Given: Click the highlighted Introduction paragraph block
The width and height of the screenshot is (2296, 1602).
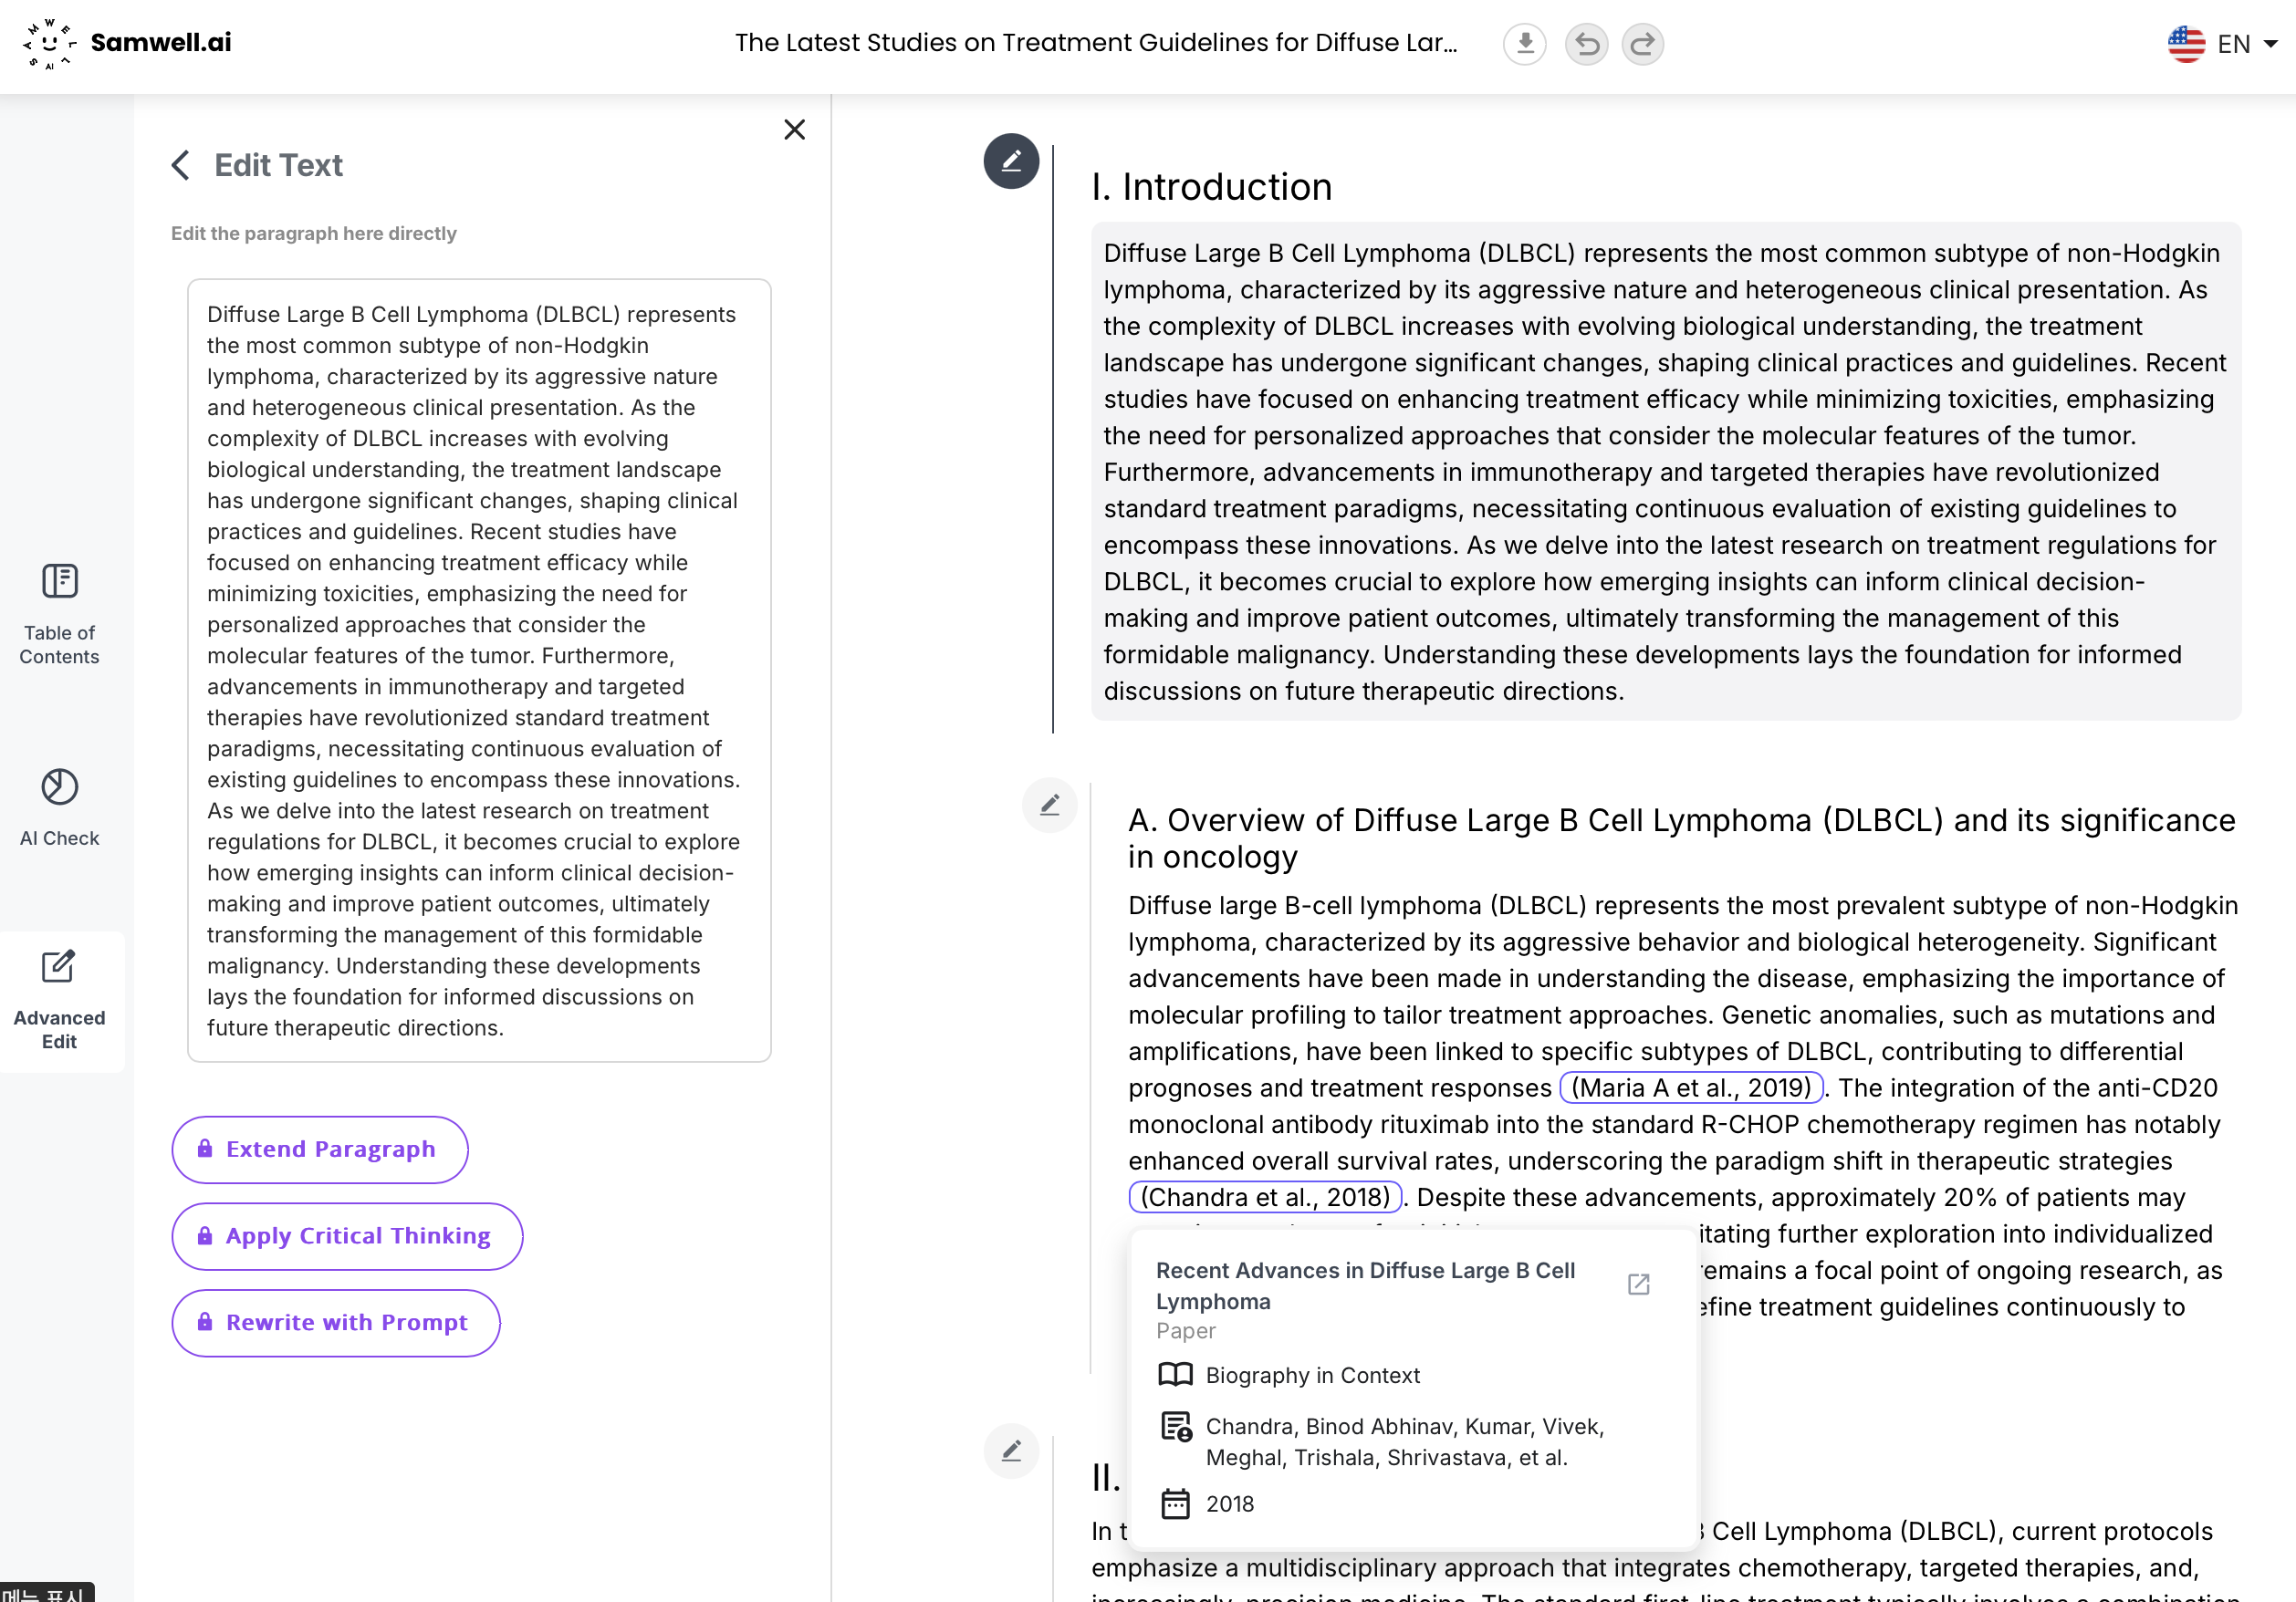Looking at the screenshot, I should 1666,472.
